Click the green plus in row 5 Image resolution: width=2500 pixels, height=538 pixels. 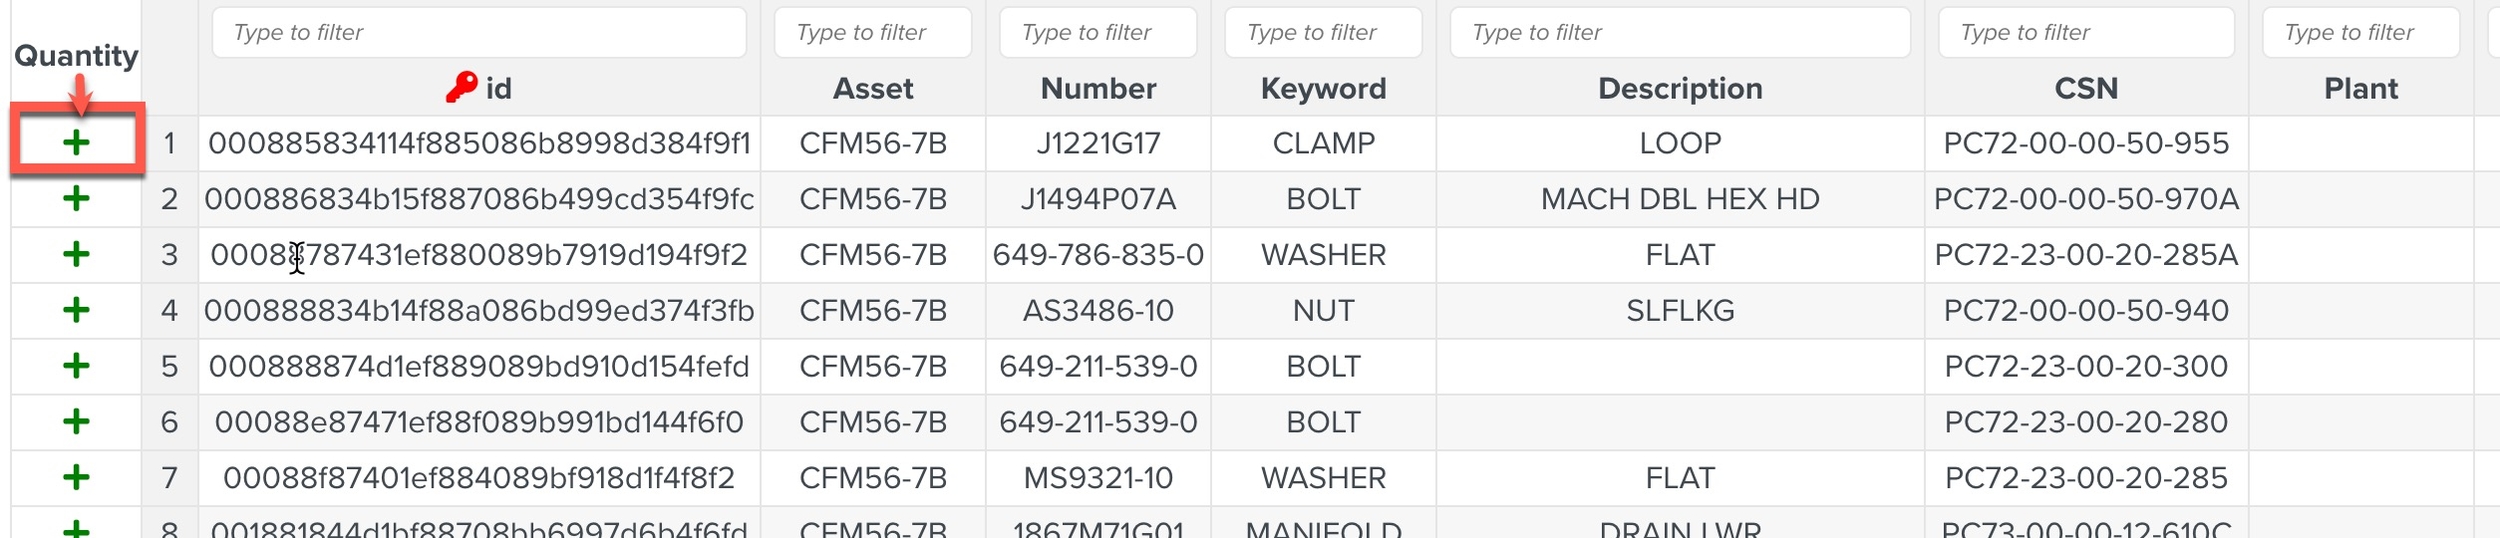point(76,366)
